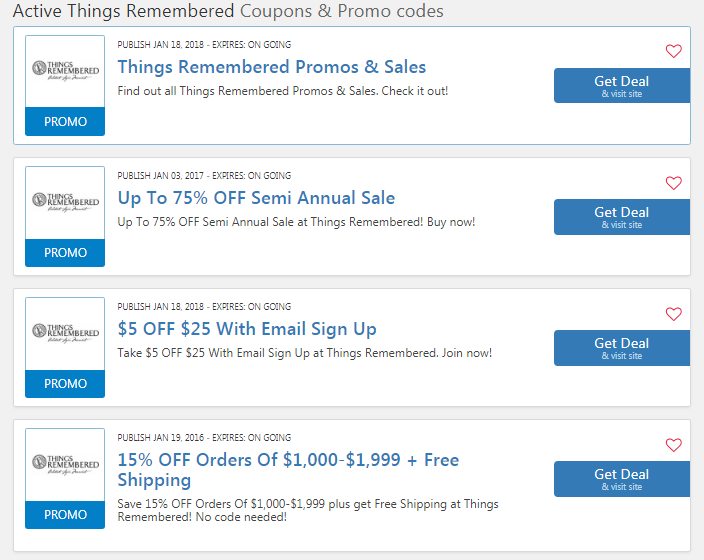Click heart icon for $5 OFF $25 offer
The height and width of the screenshot is (560, 704).
(673, 314)
